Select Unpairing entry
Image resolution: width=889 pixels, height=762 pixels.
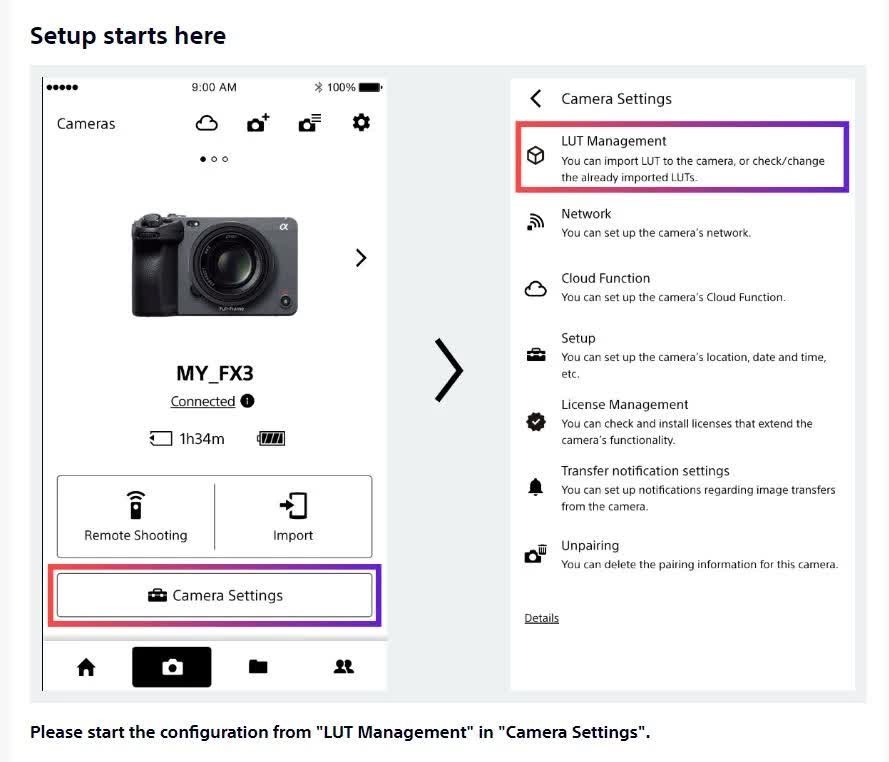coord(682,554)
